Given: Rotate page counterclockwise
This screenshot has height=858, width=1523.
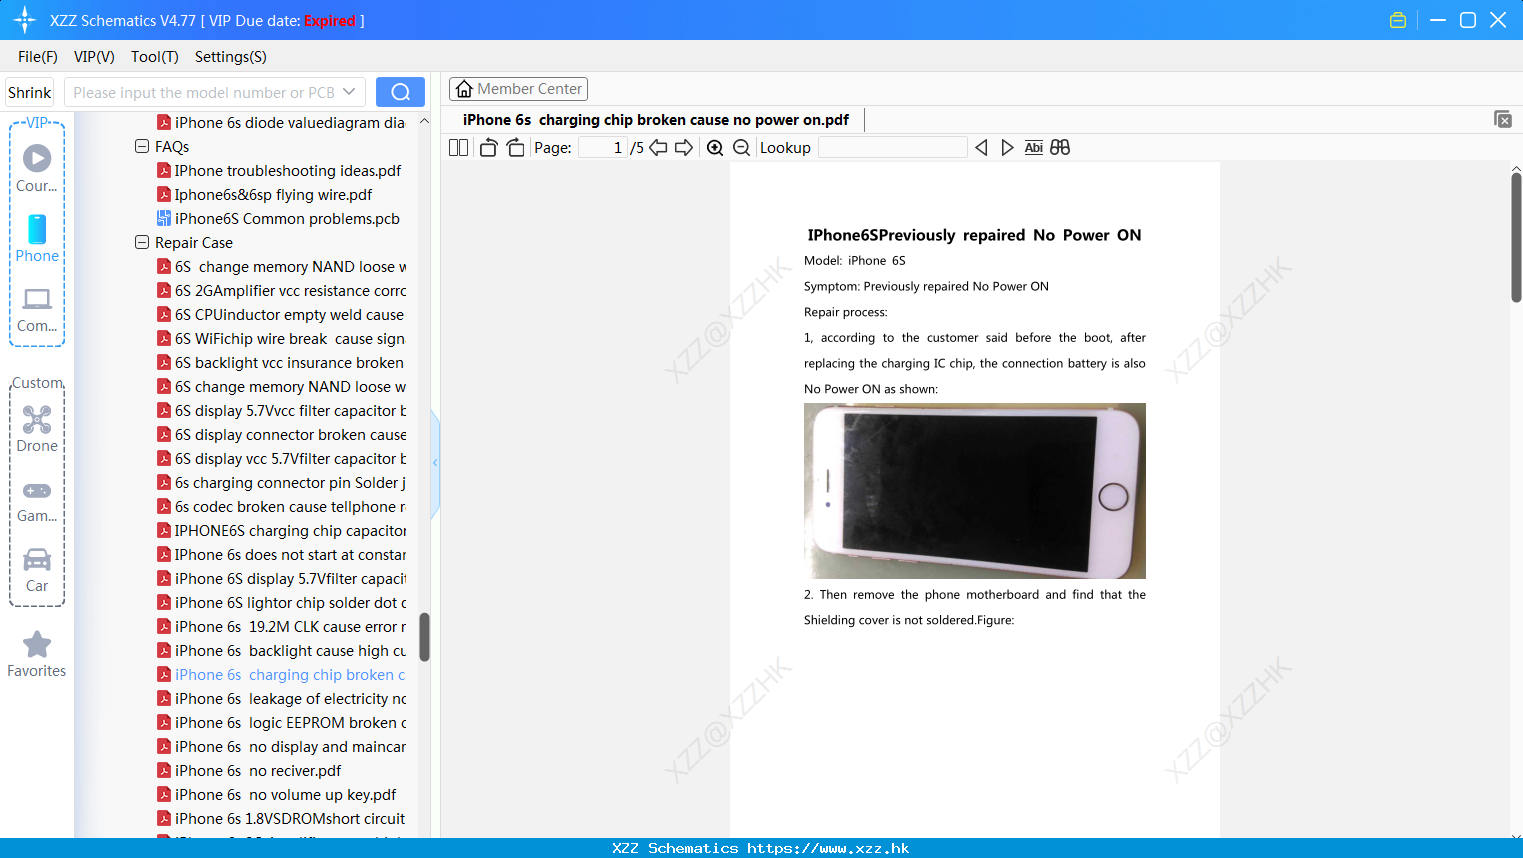Looking at the screenshot, I should tap(488, 147).
